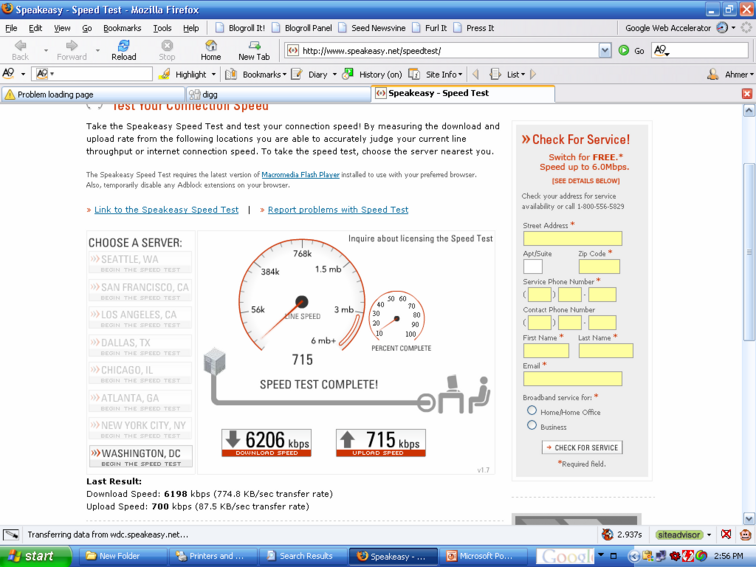The image size is (756, 567).
Task: Expand the address bar history dropdown
Action: point(605,50)
